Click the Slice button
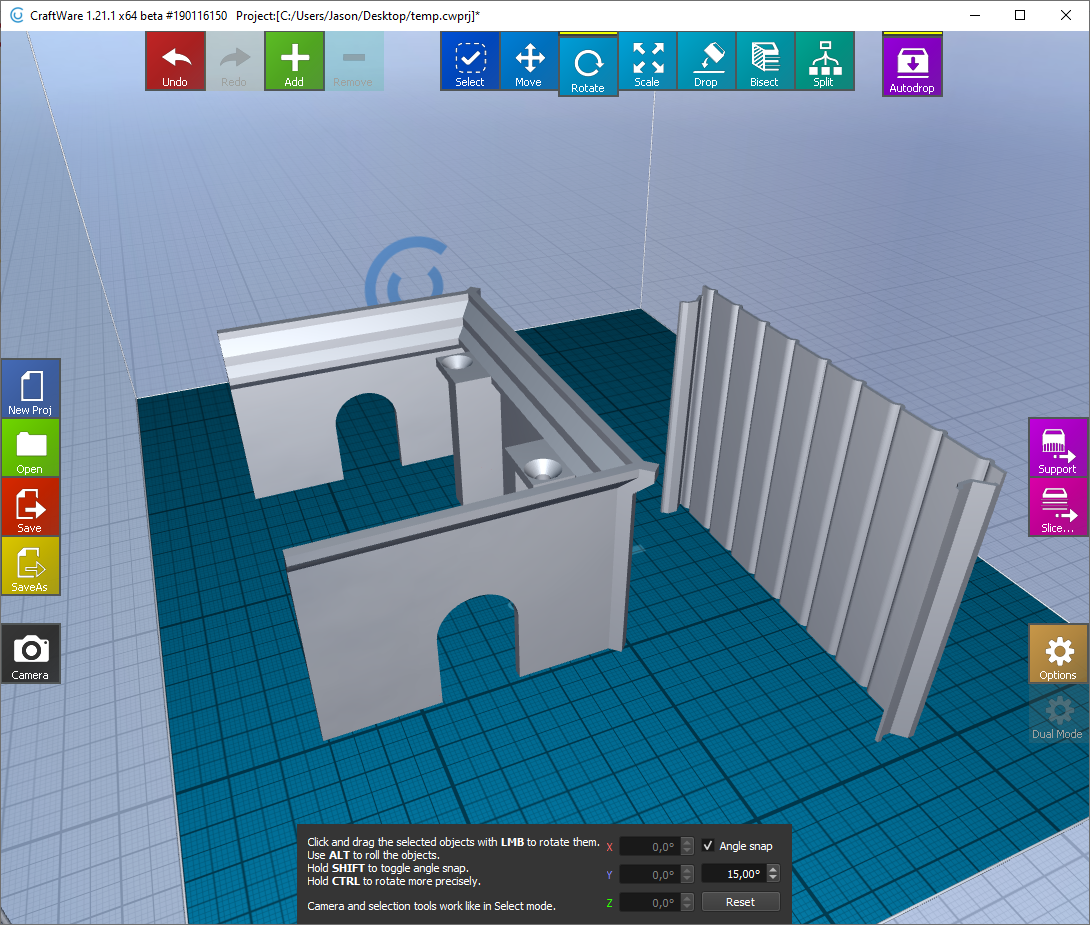Viewport: 1090px width, 925px height. 1058,507
